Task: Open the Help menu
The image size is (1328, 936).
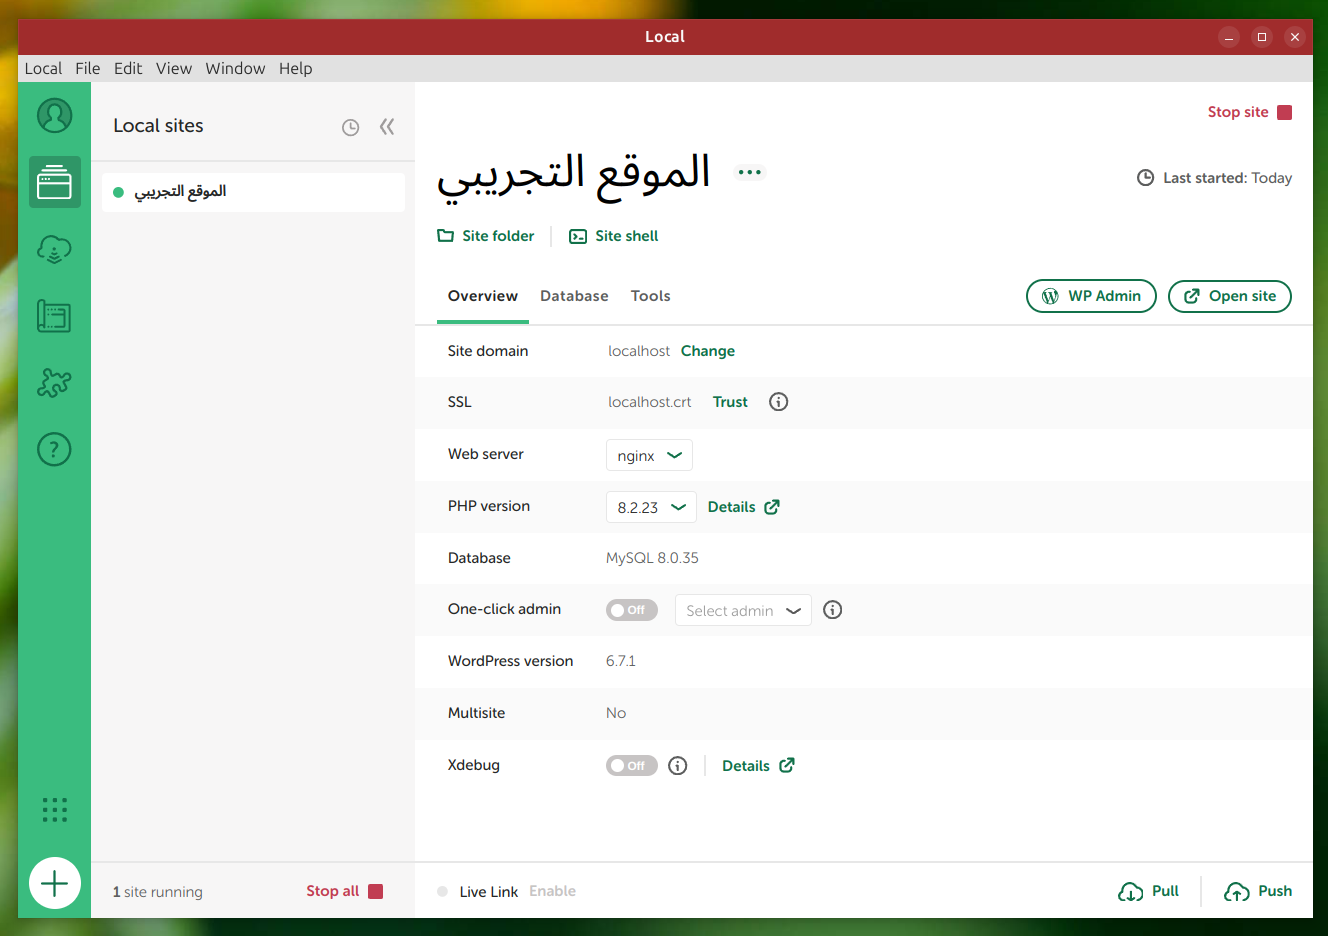Action: [296, 68]
